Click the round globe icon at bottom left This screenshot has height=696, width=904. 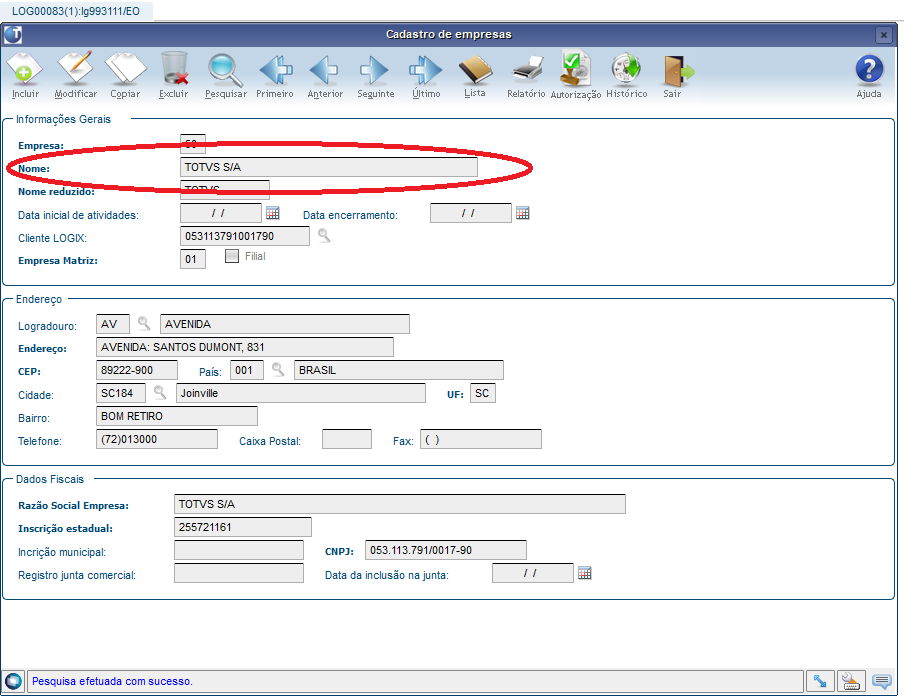(13, 682)
